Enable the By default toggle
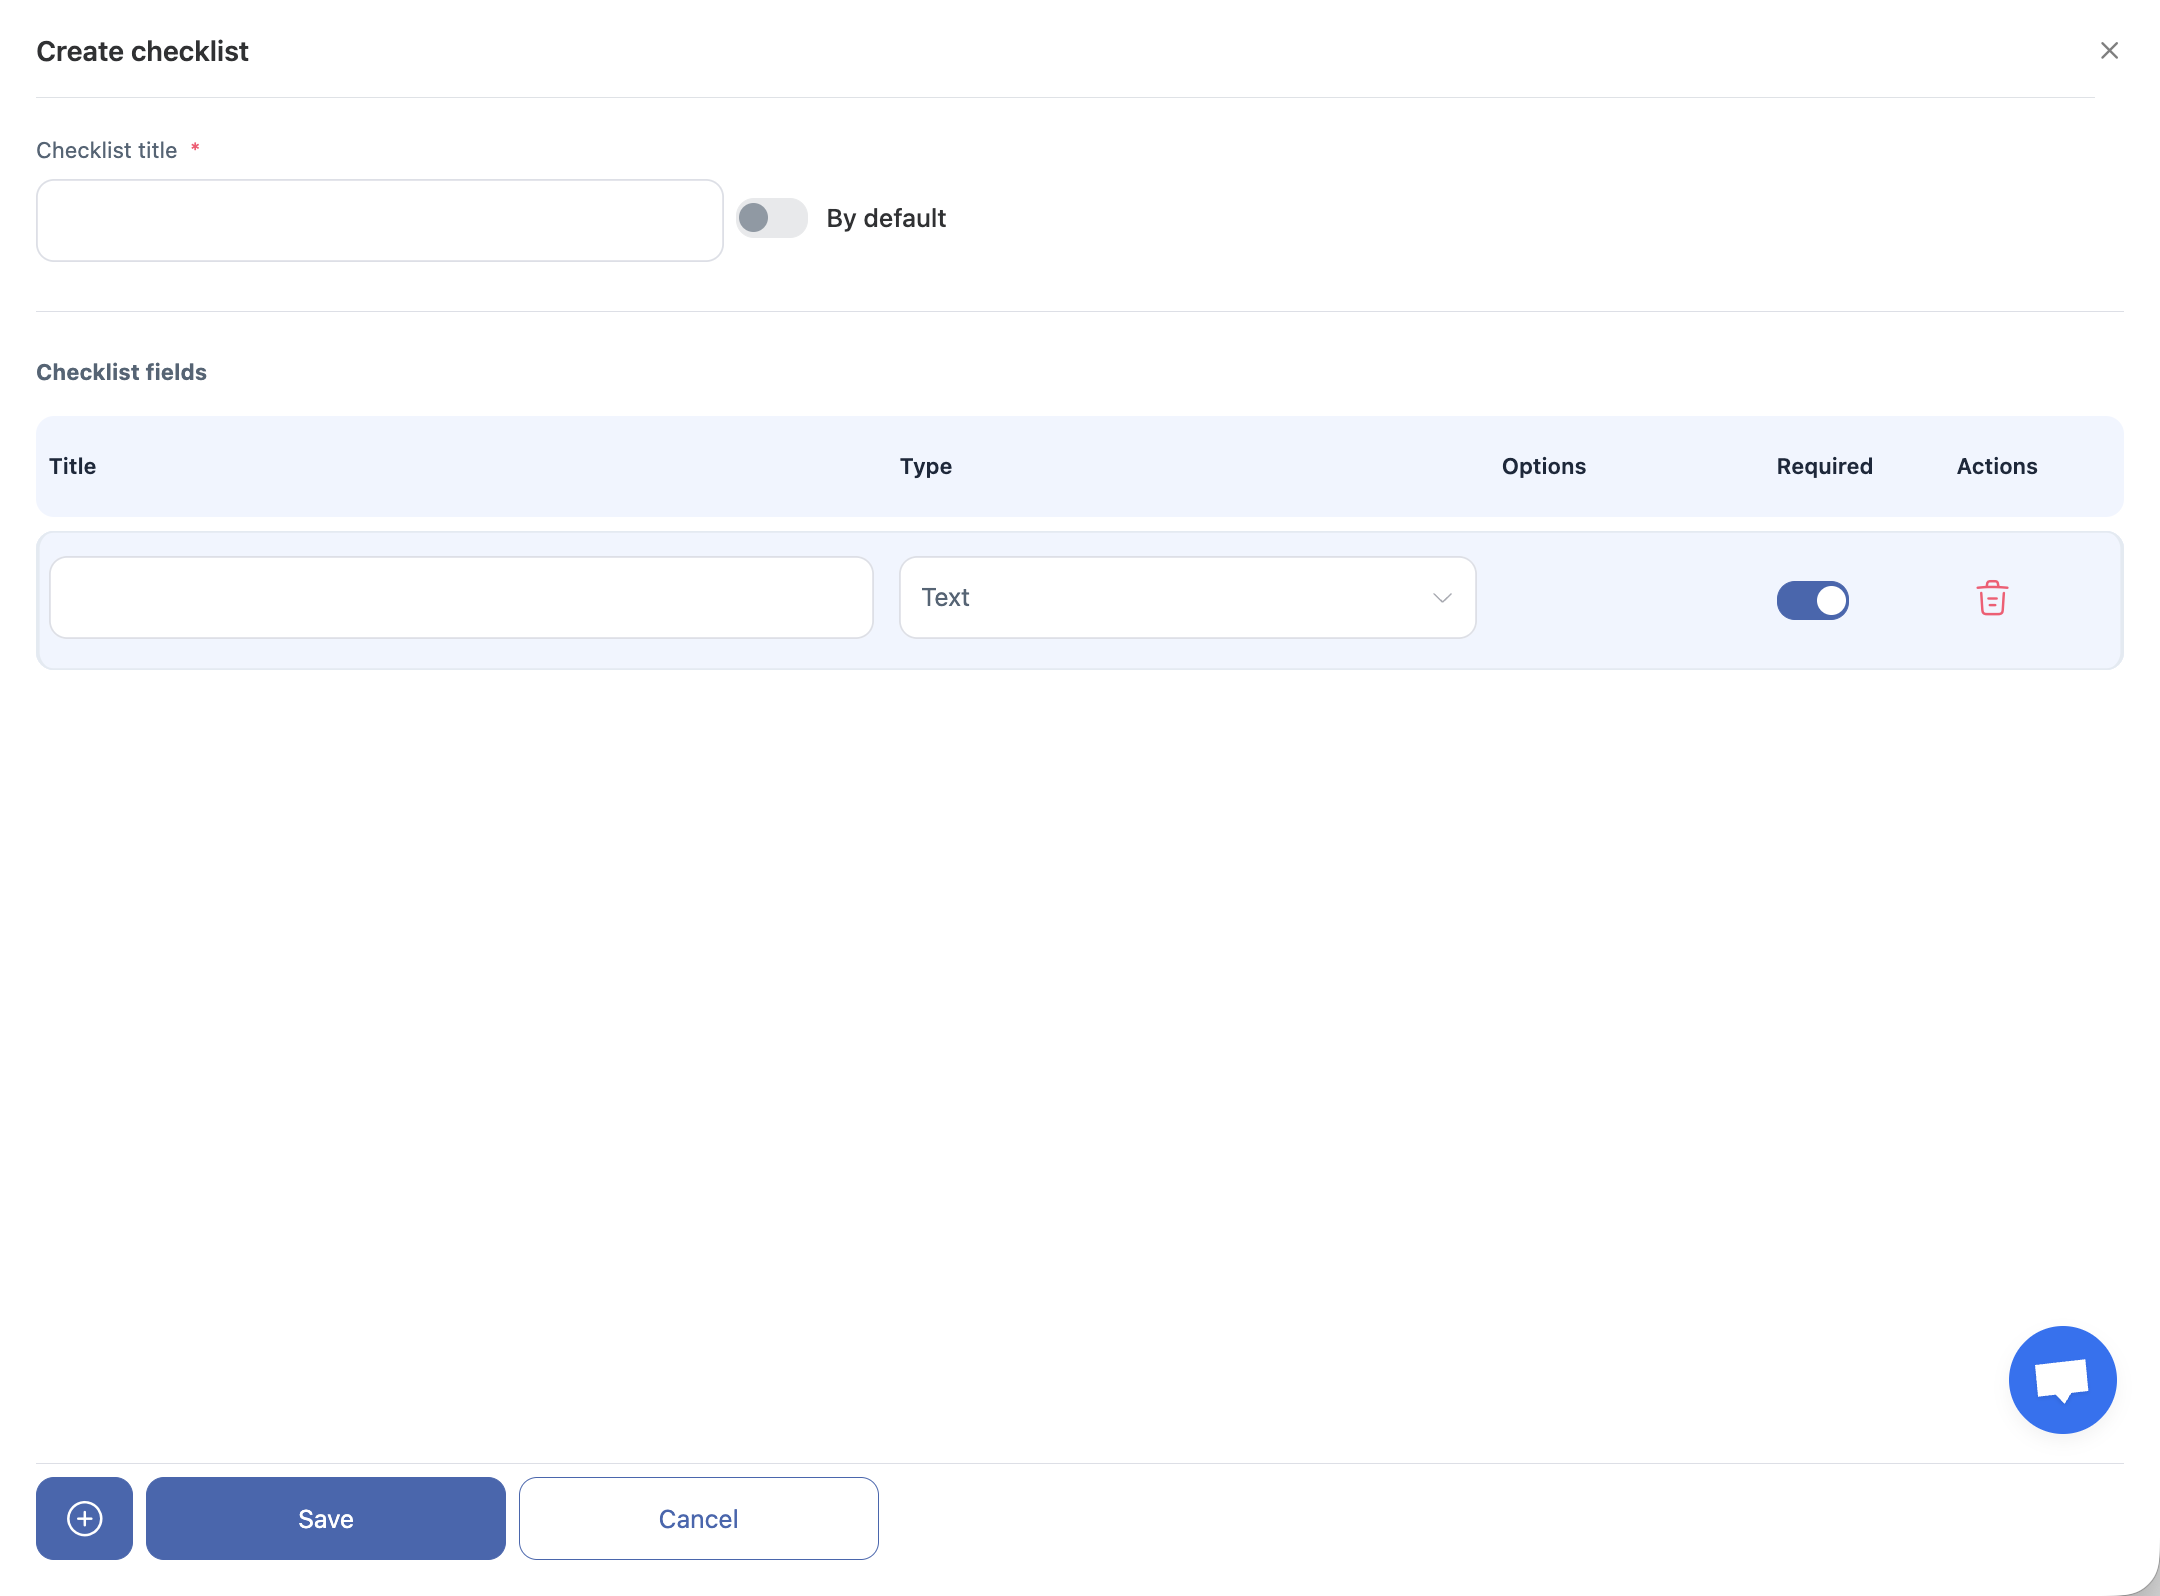The height and width of the screenshot is (1596, 2160). (771, 218)
